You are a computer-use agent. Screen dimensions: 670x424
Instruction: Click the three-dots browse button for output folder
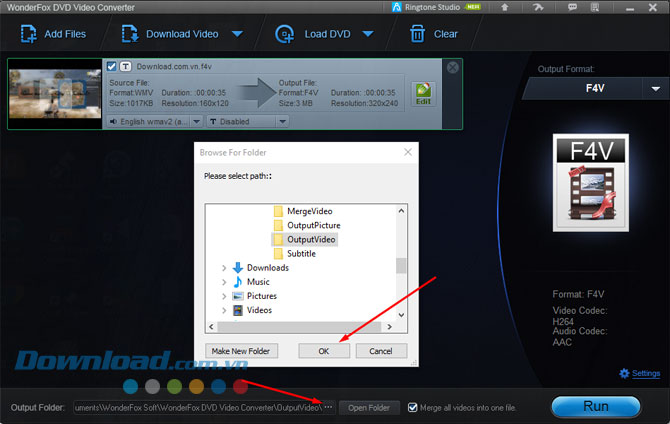coord(328,407)
